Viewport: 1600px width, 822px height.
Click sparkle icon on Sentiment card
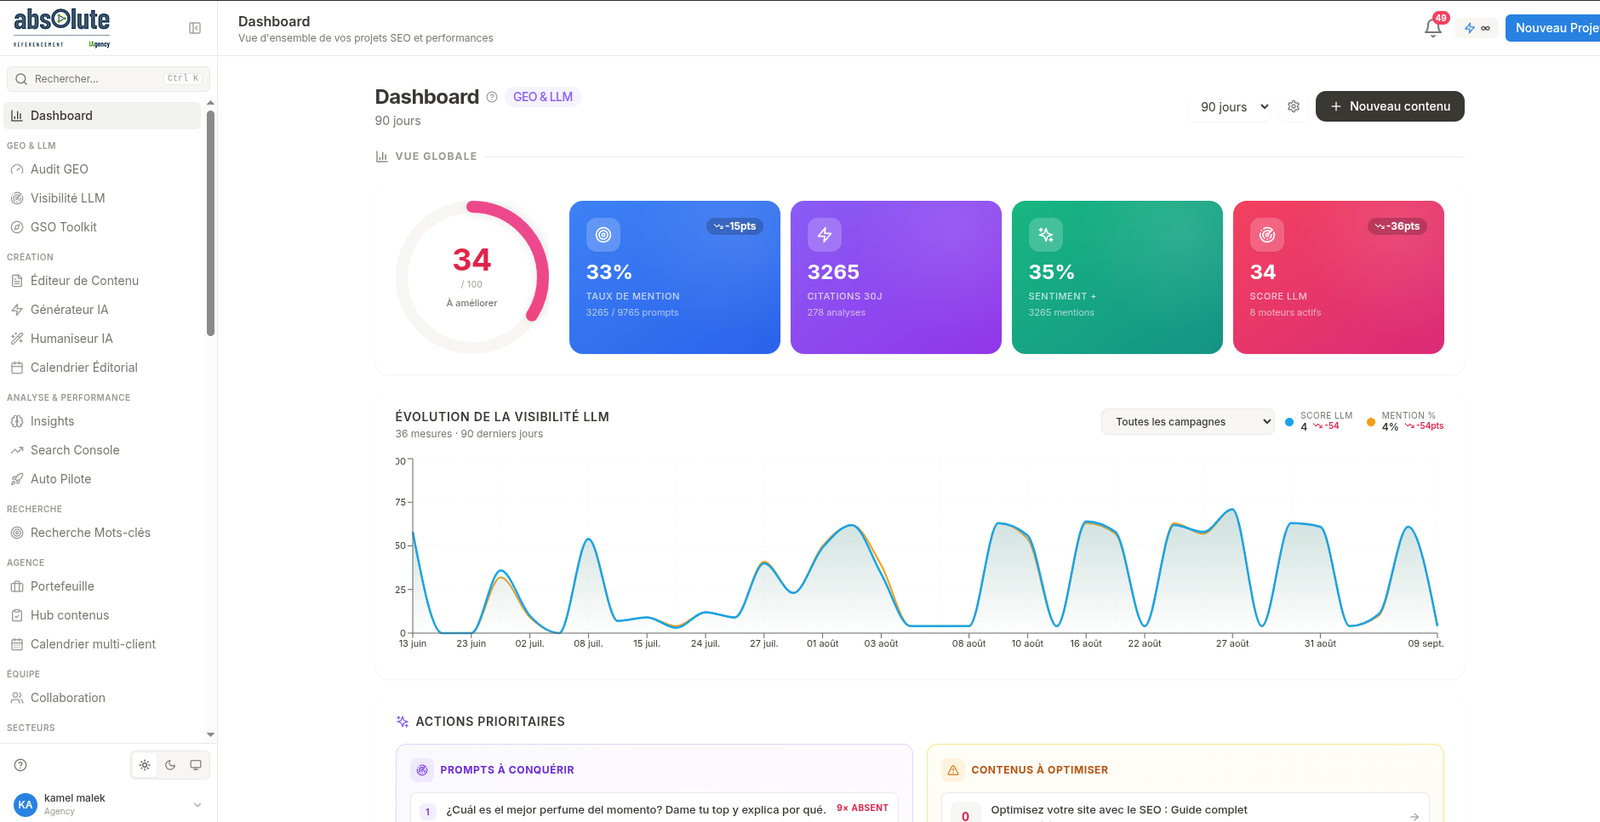click(1046, 235)
